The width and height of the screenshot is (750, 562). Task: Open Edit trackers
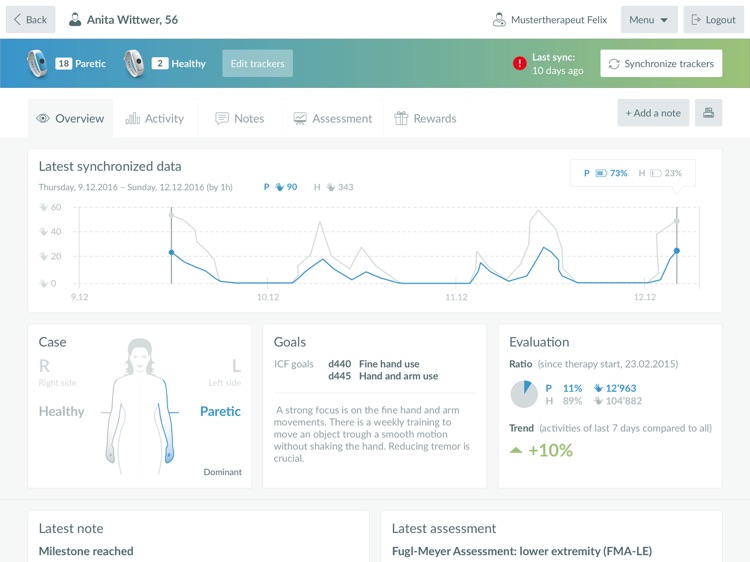pyautogui.click(x=257, y=64)
